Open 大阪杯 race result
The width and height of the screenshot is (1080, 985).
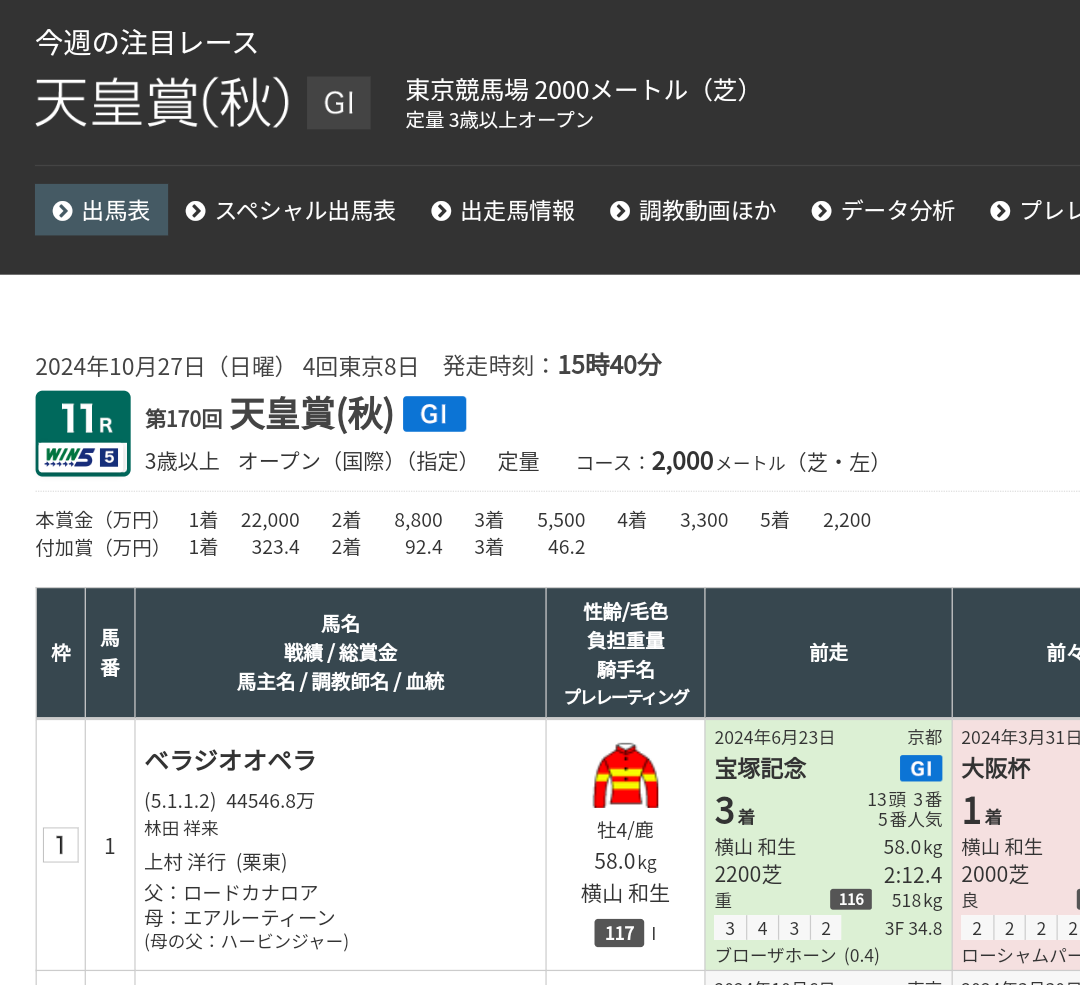[996, 769]
